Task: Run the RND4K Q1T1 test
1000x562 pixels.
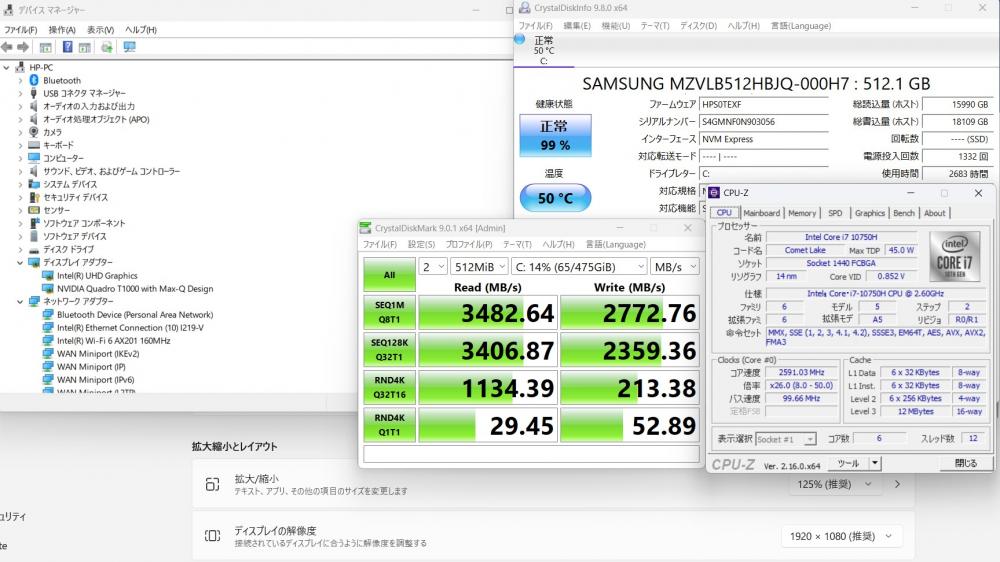Action: pyautogui.click(x=389, y=425)
